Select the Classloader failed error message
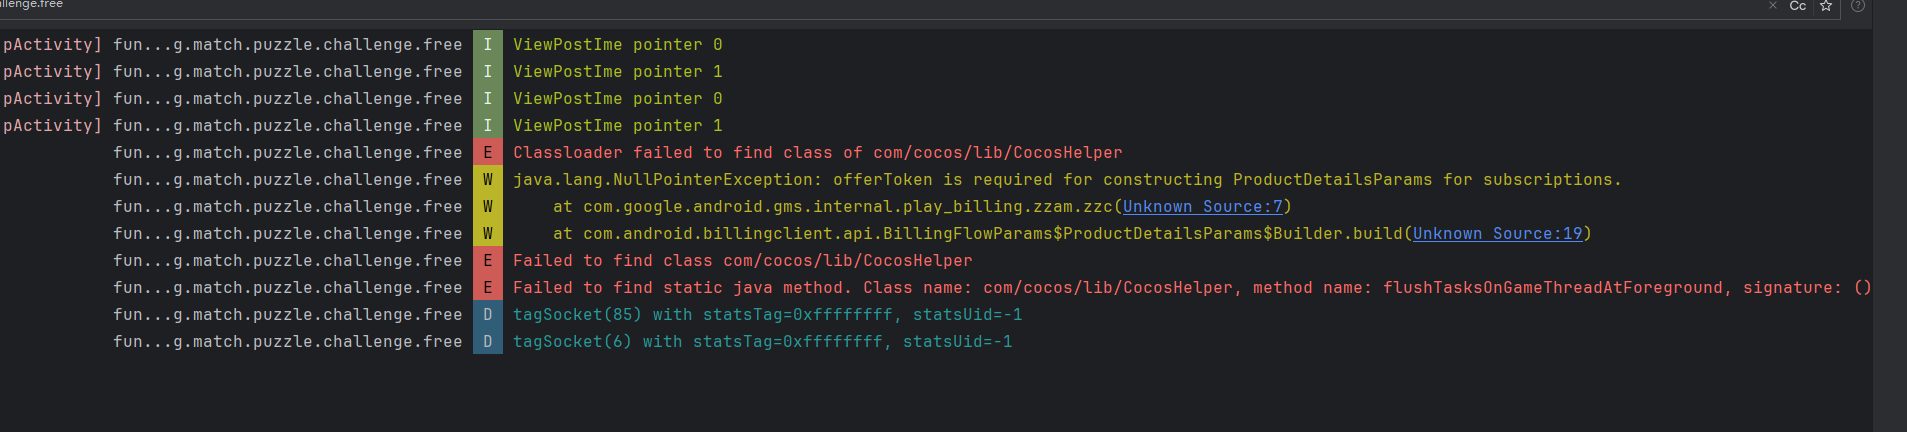1907x432 pixels. pyautogui.click(x=817, y=153)
